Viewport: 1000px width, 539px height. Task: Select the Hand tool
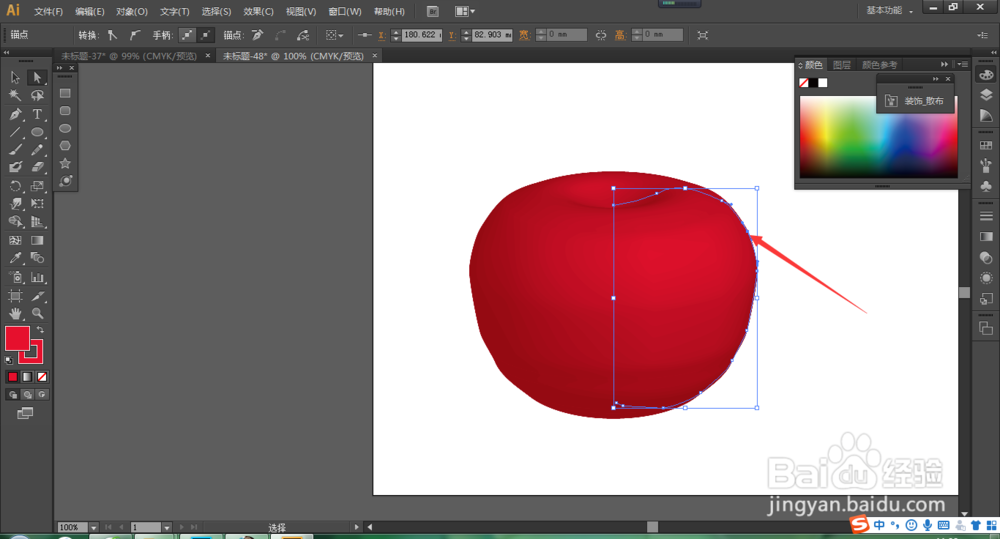pyautogui.click(x=15, y=314)
